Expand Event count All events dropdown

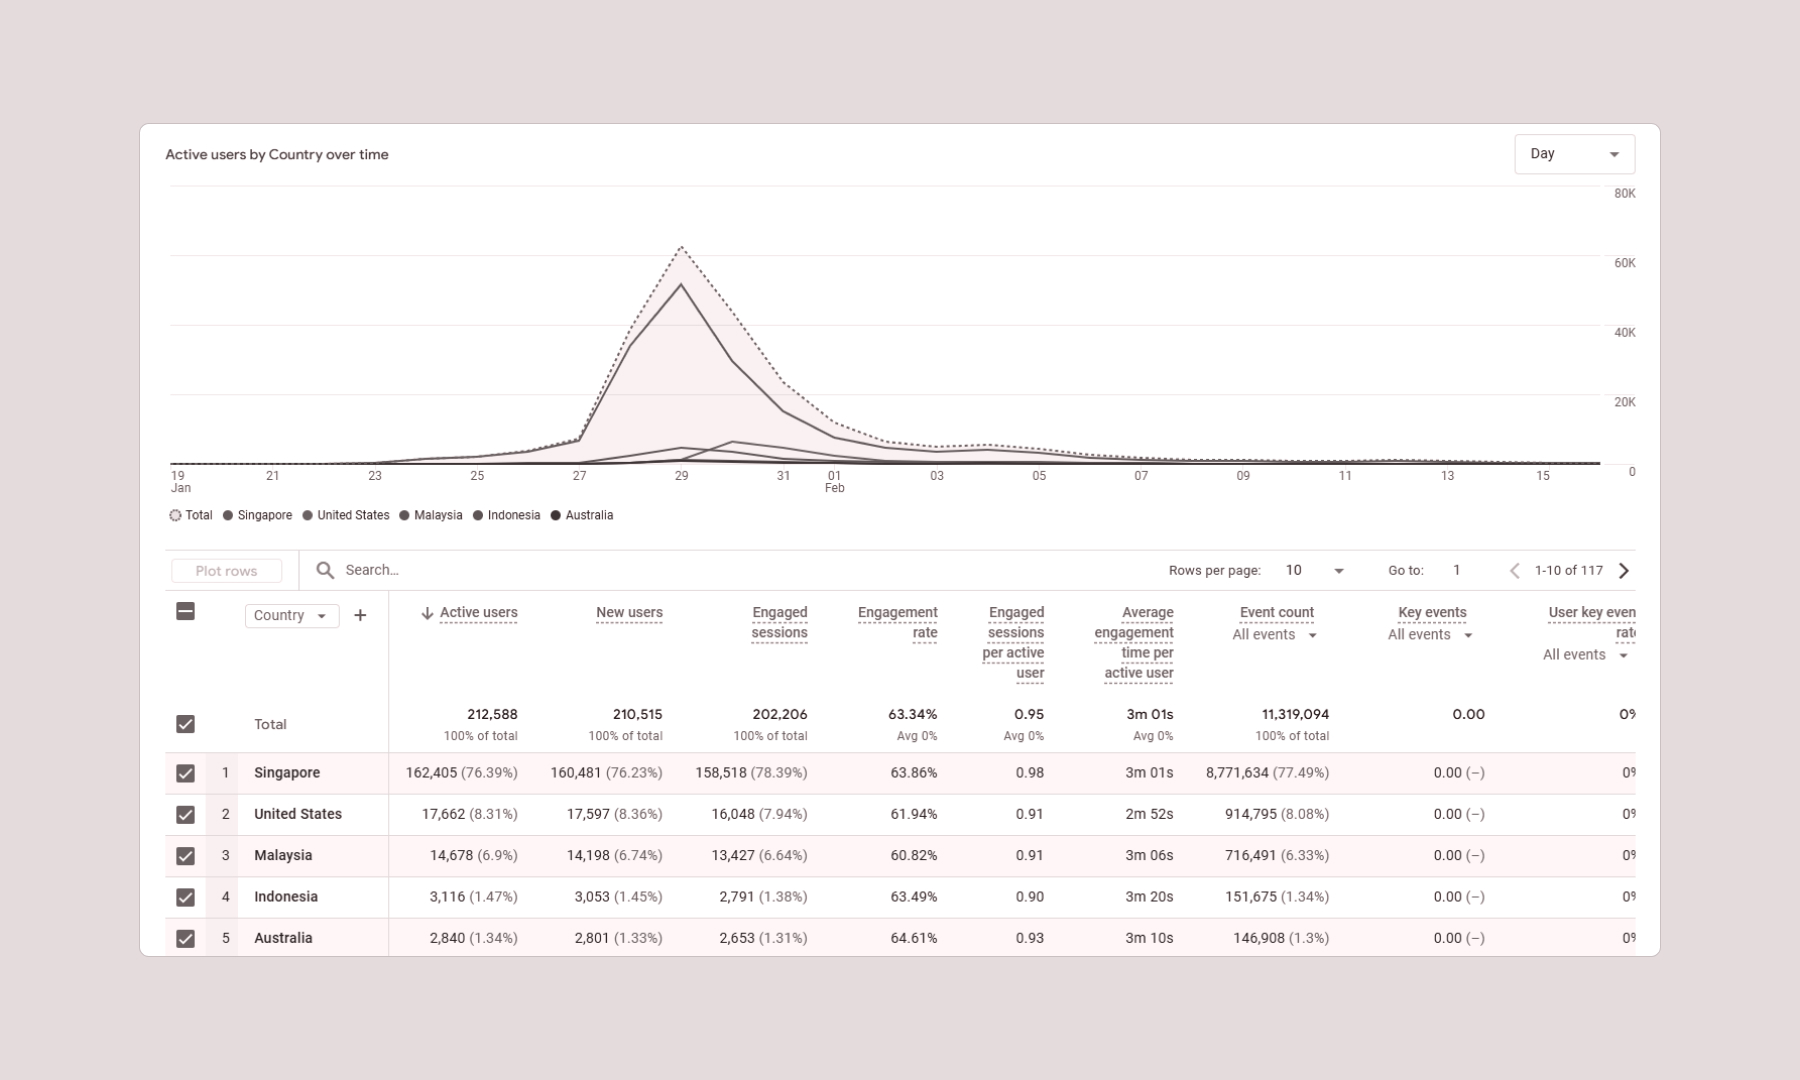(x=1275, y=635)
